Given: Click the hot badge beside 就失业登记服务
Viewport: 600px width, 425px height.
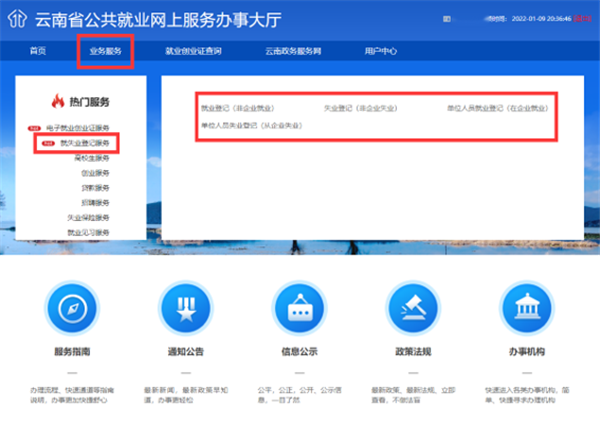Looking at the screenshot, I should pos(46,144).
